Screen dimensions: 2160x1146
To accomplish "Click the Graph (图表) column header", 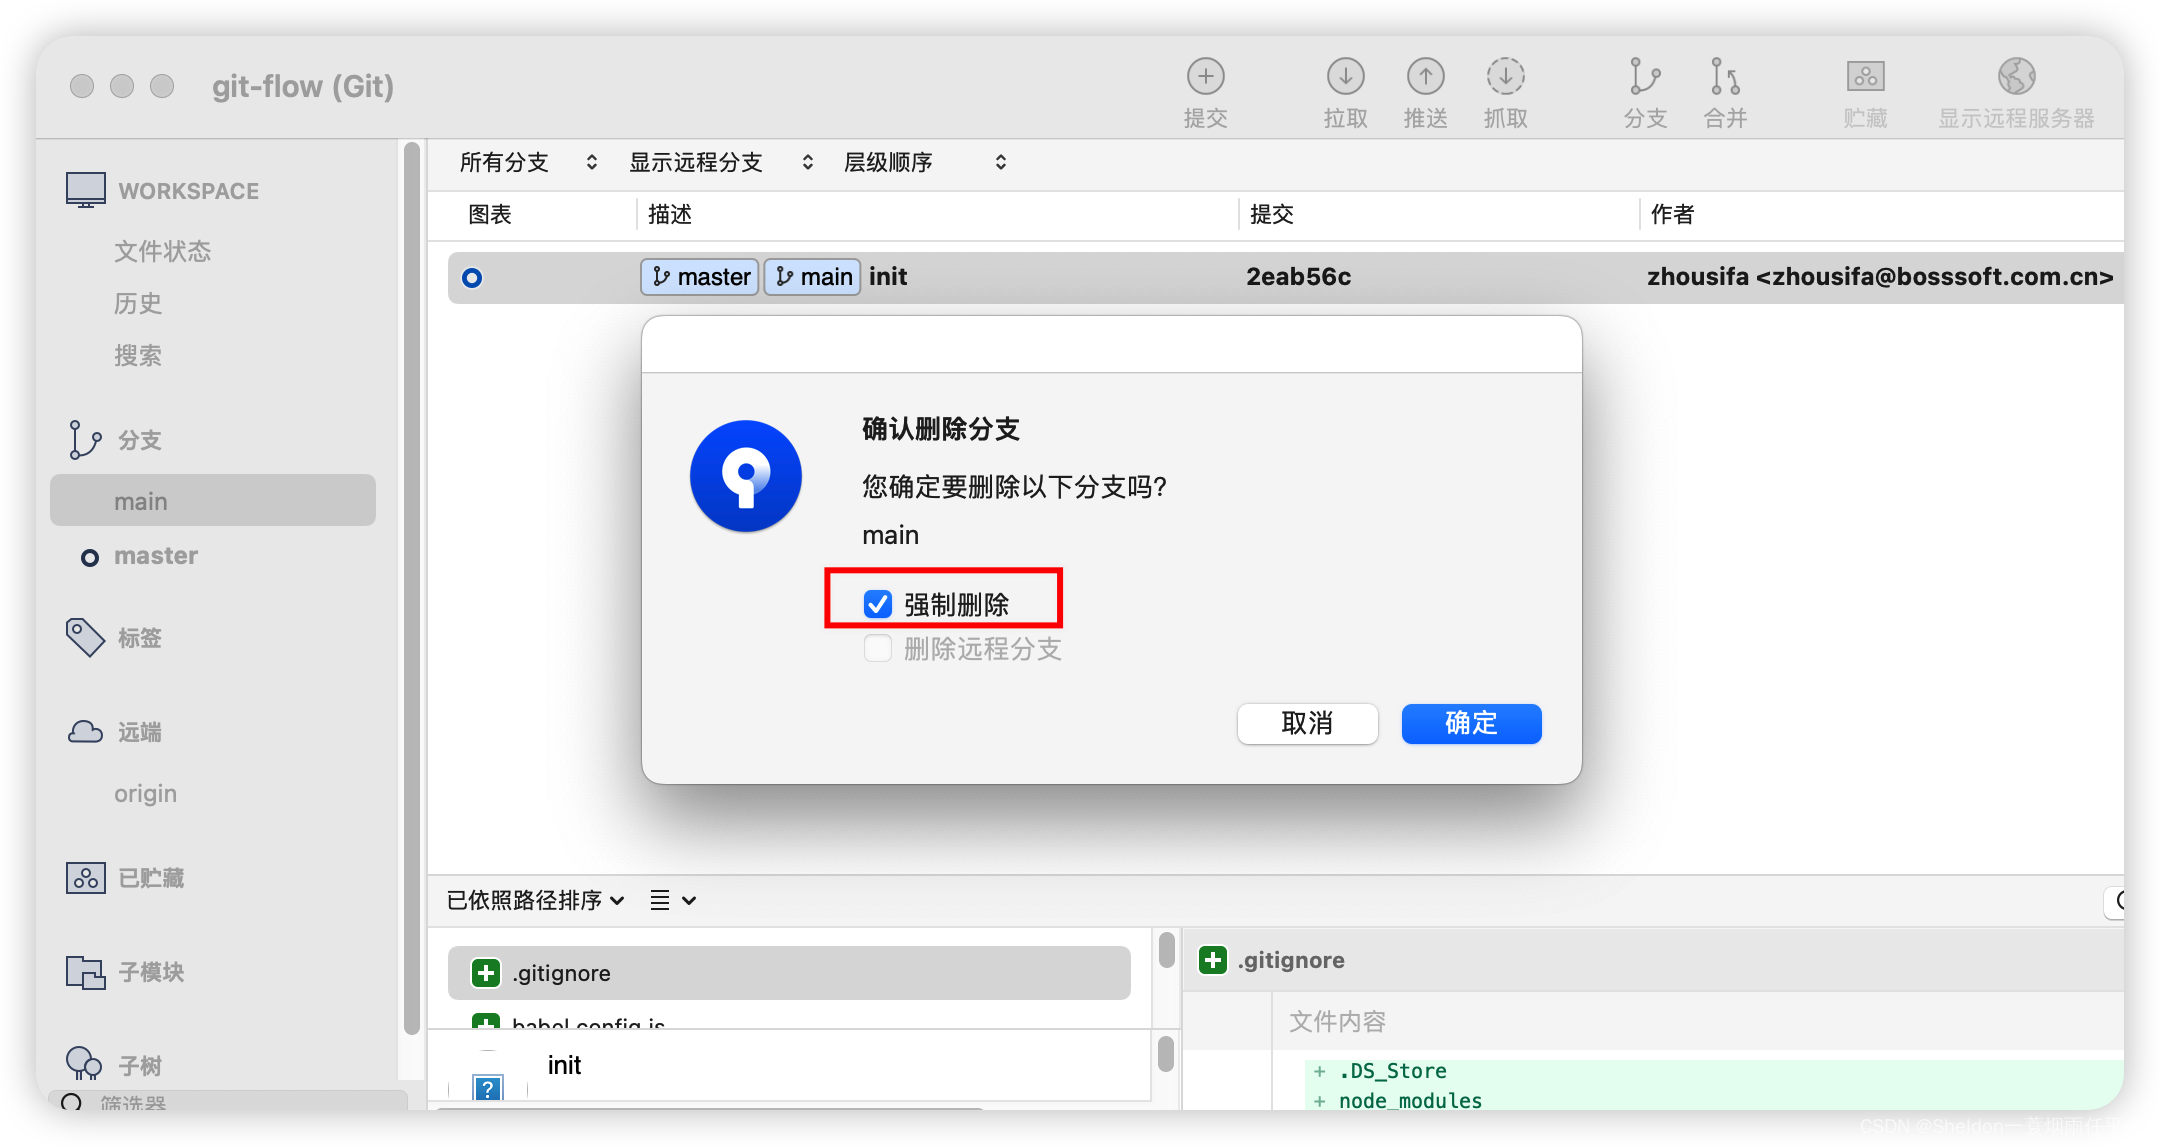I will pos(490,214).
